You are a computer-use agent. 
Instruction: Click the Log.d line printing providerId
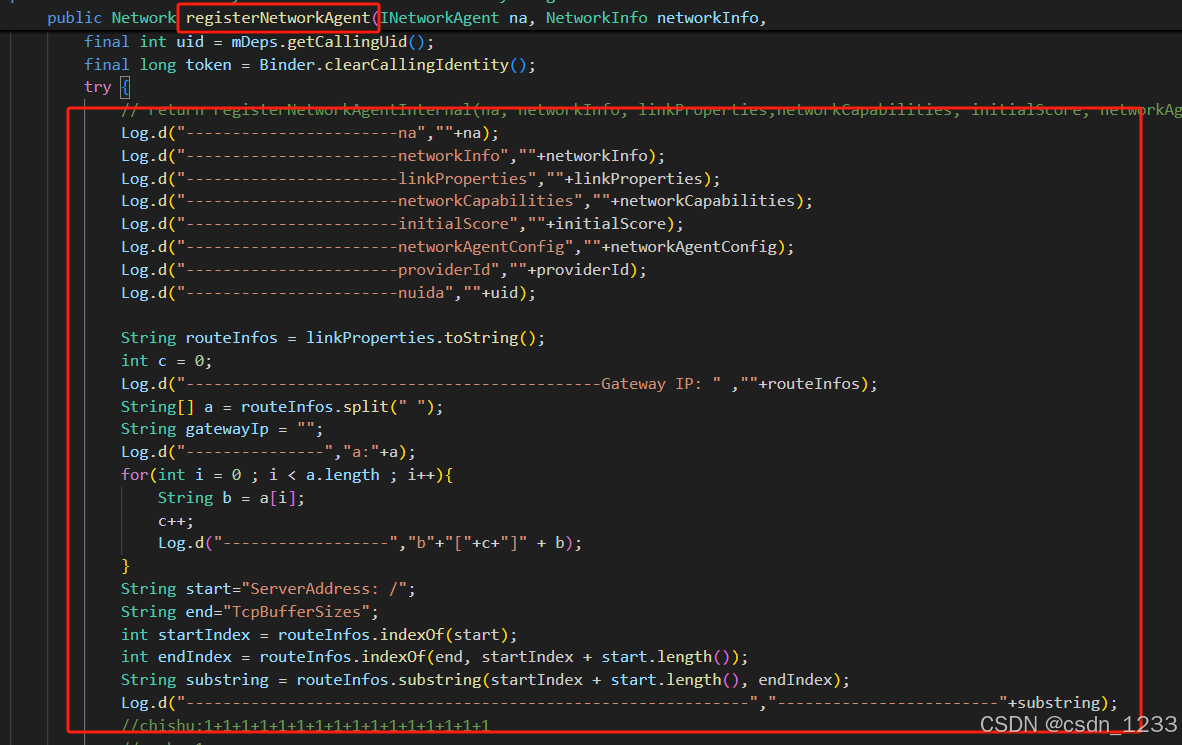tap(384, 270)
